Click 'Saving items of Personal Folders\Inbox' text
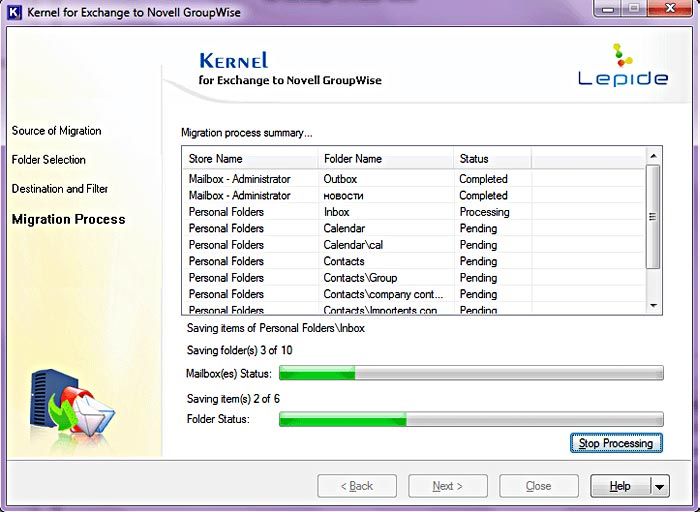The width and height of the screenshot is (700, 512). [x=276, y=328]
